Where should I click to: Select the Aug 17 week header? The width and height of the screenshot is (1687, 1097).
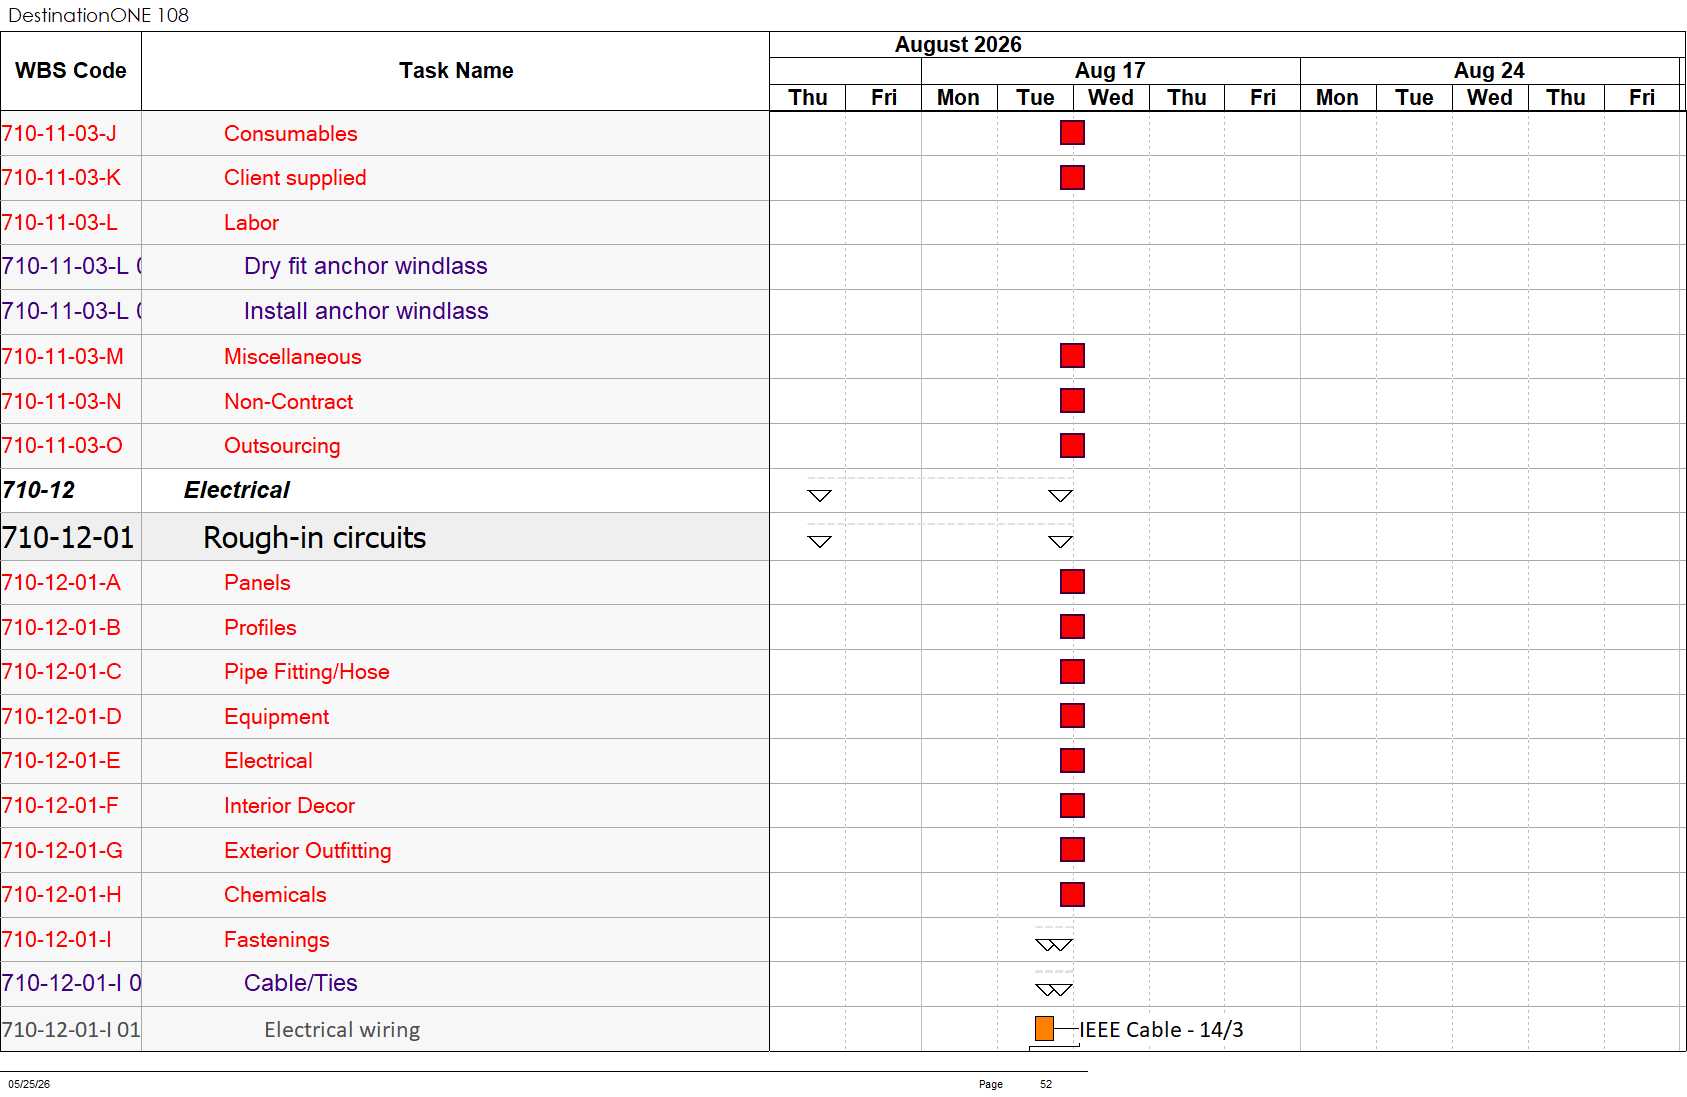(x=1110, y=71)
